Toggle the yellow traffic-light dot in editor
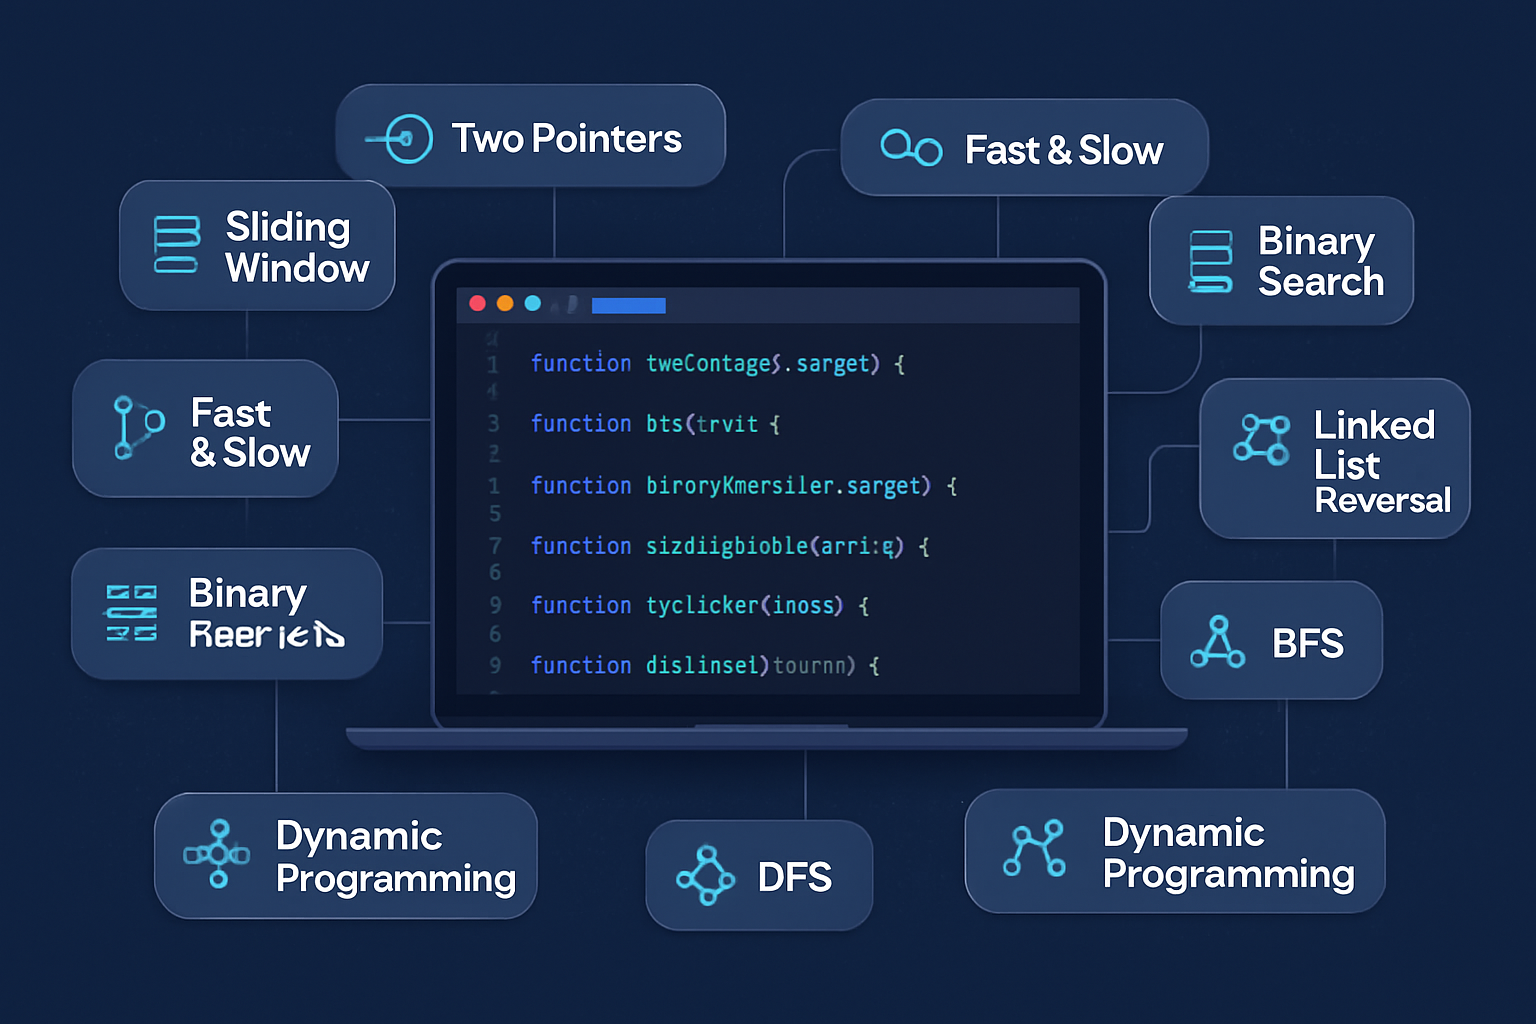This screenshot has width=1536, height=1024. 505,303
